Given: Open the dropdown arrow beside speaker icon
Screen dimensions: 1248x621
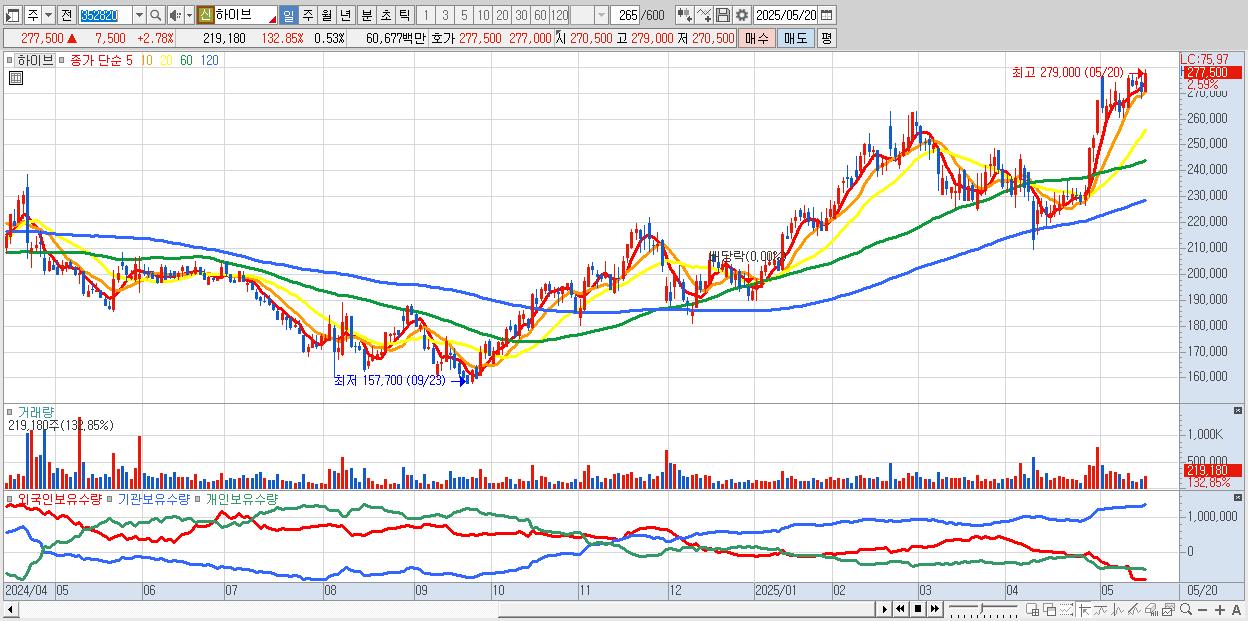Looking at the screenshot, I should (189, 15).
